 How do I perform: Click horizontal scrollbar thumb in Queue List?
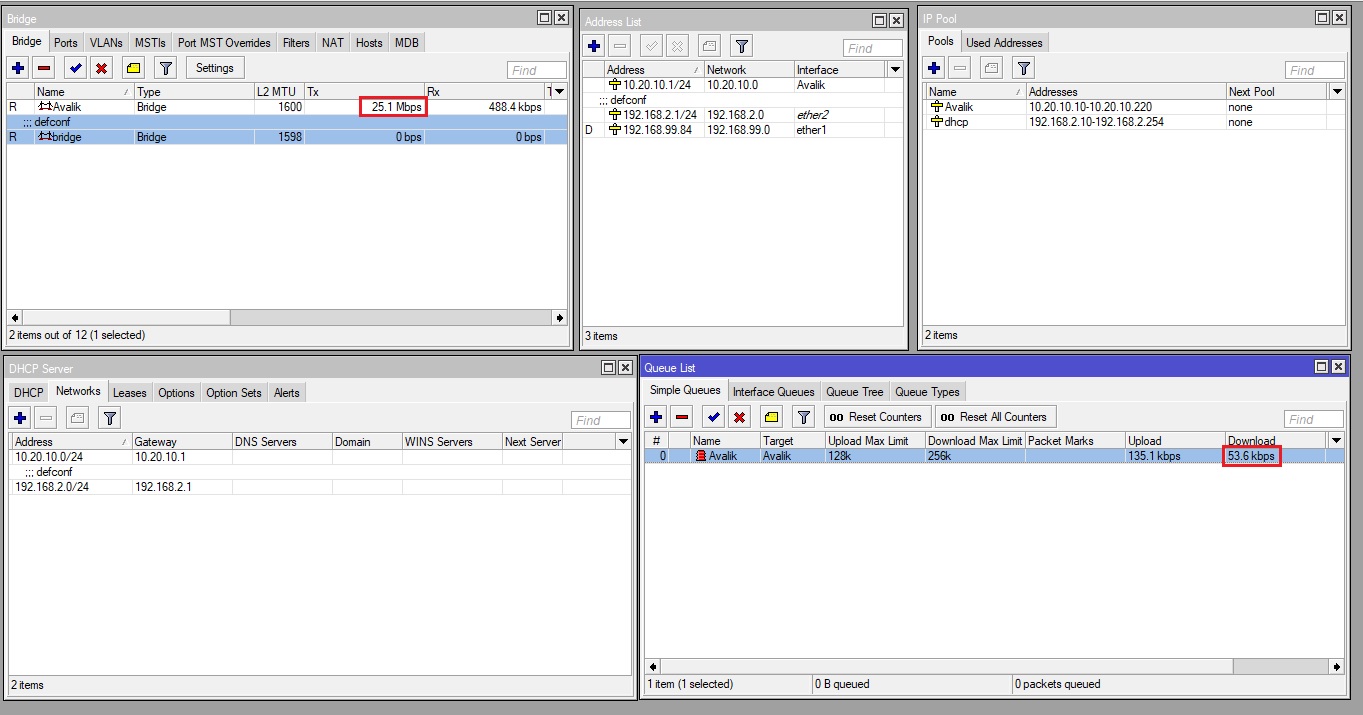(x=946, y=666)
